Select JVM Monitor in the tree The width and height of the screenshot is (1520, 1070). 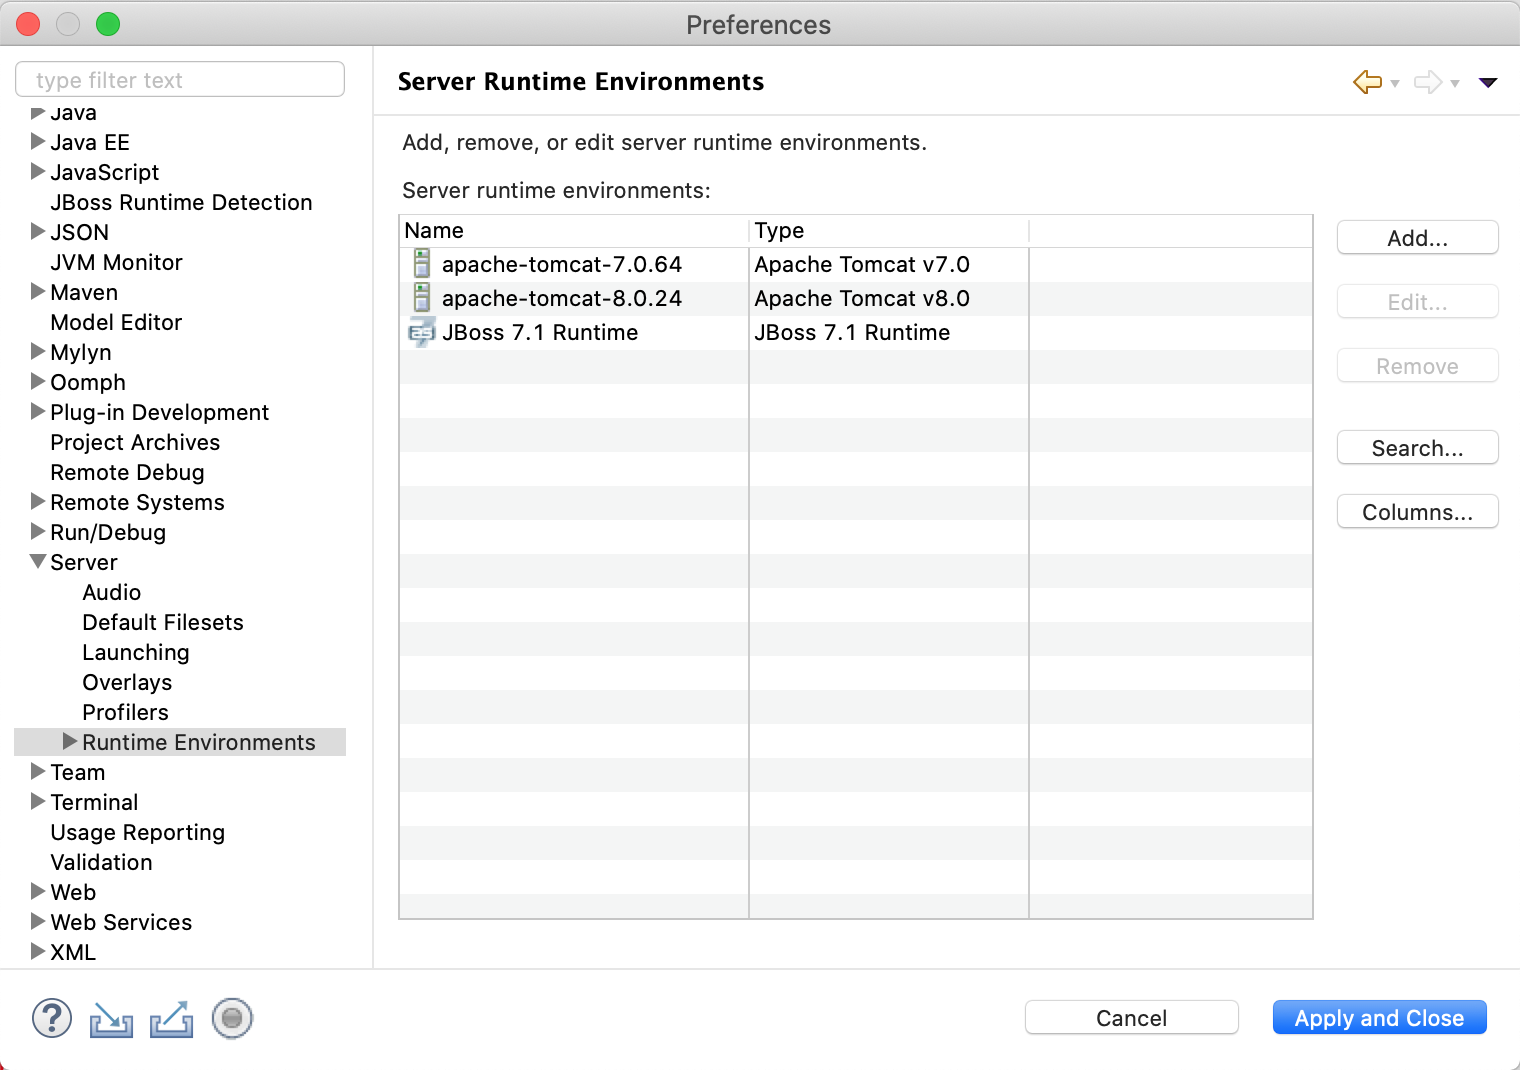[116, 262]
